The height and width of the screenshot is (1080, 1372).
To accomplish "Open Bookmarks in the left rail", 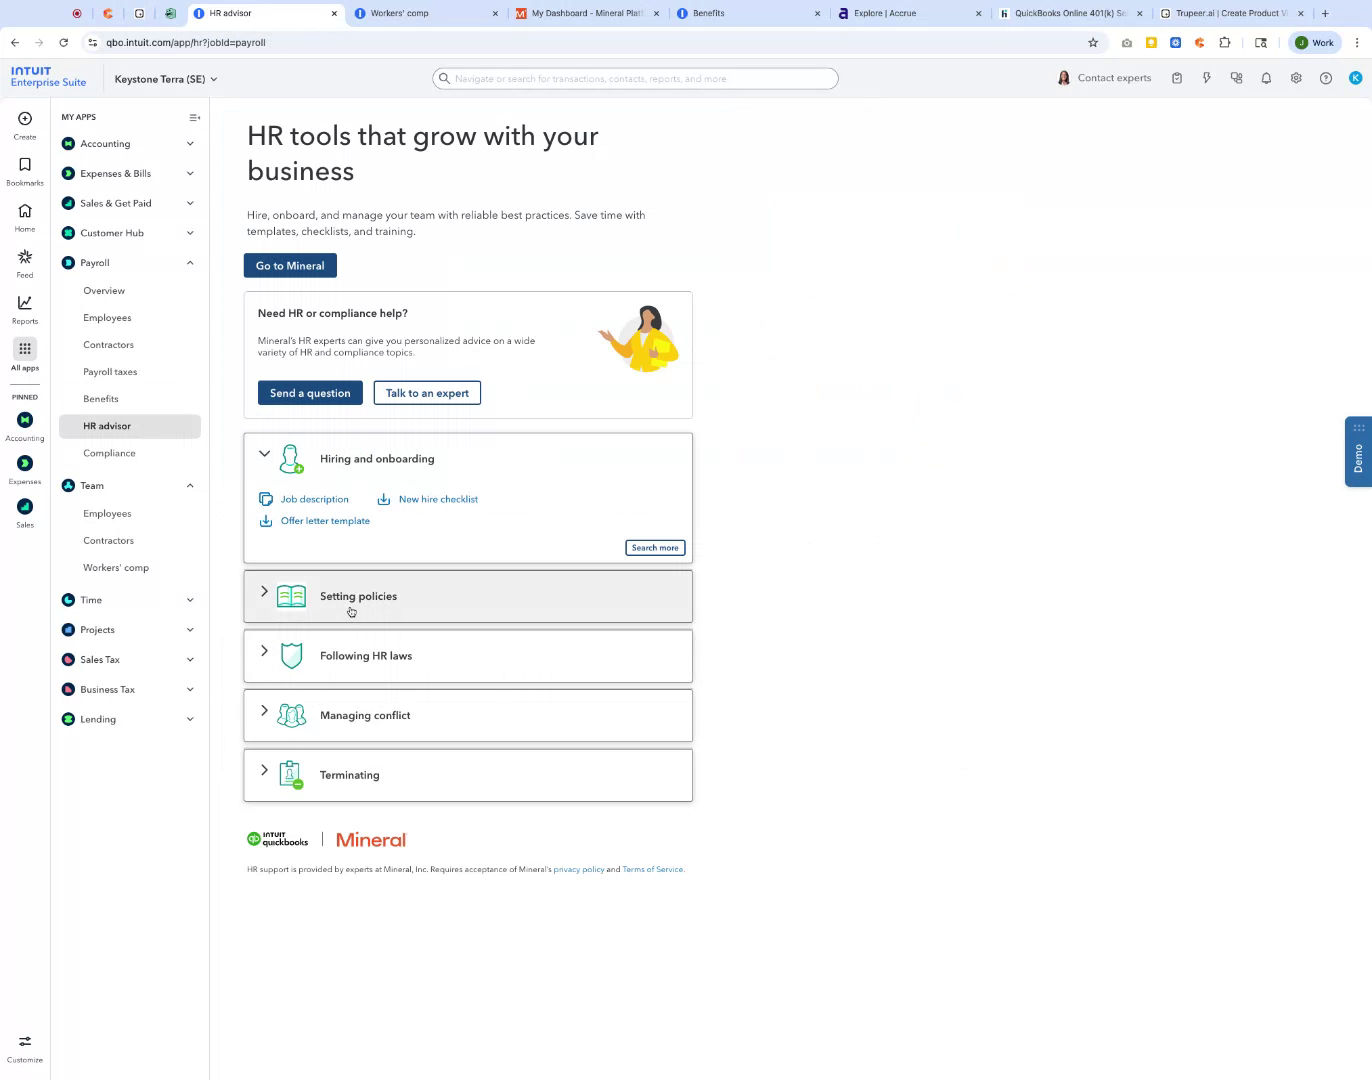I will pos(25,165).
